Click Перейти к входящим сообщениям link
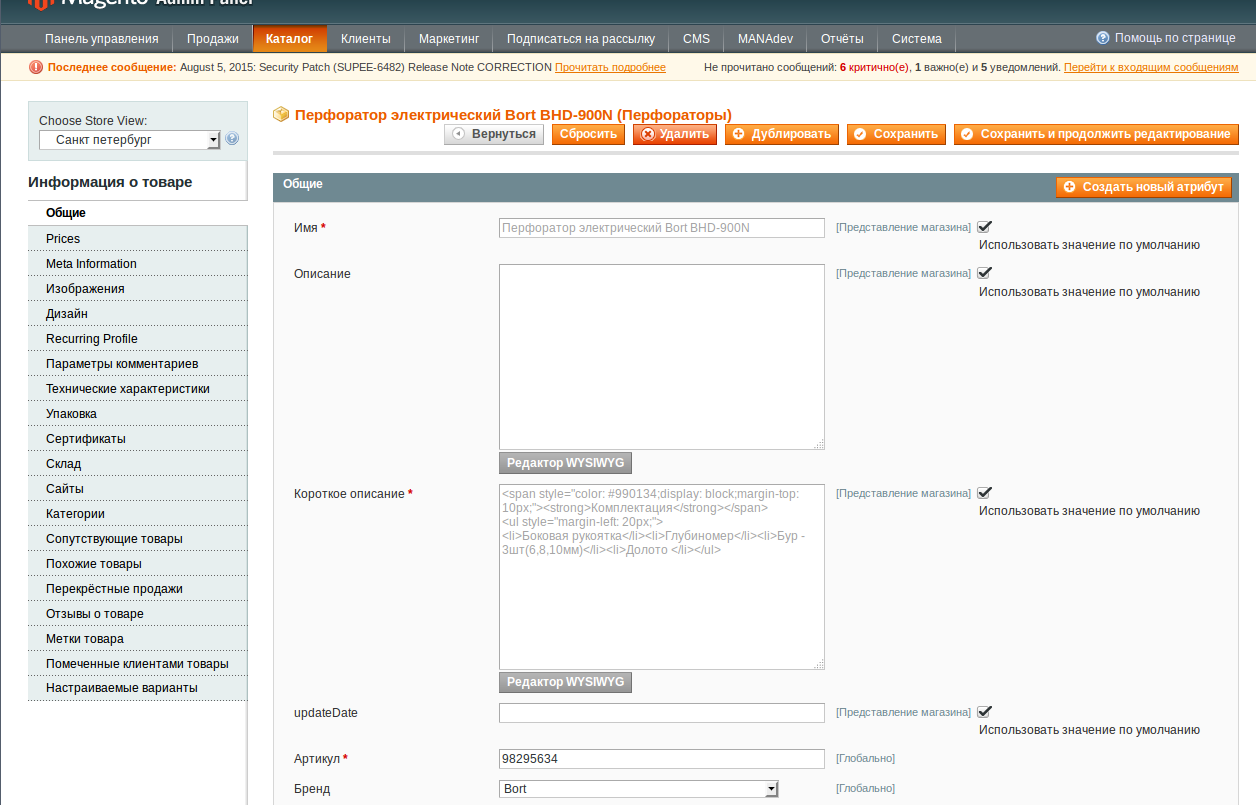The width and height of the screenshot is (1256, 805). coord(1151,67)
